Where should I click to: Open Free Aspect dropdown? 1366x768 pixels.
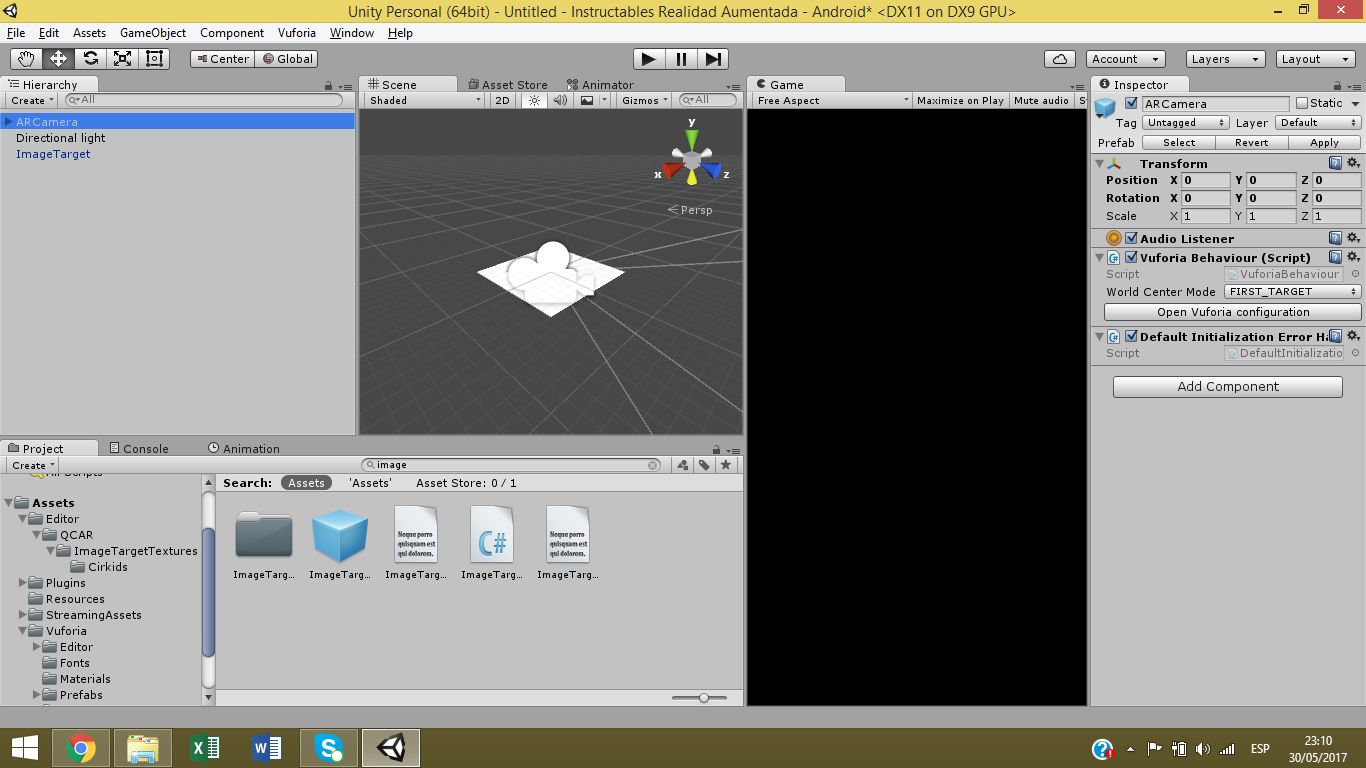click(x=832, y=100)
